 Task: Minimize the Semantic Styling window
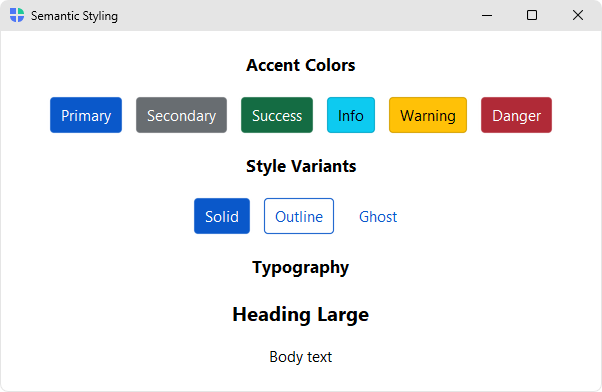(x=487, y=15)
